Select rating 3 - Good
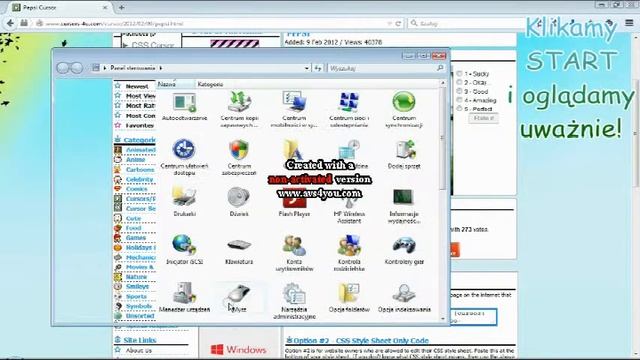The width and height of the screenshot is (640, 360). tap(459, 91)
